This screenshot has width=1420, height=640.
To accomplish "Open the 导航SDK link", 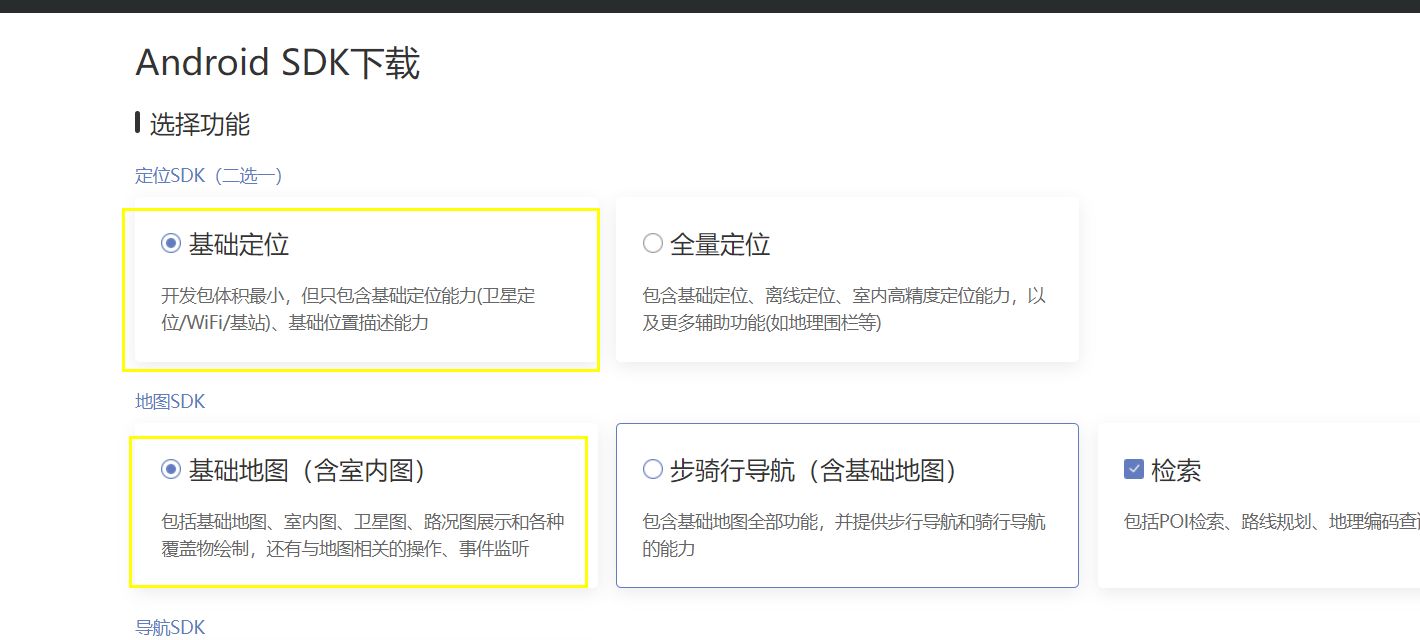I will point(170,627).
